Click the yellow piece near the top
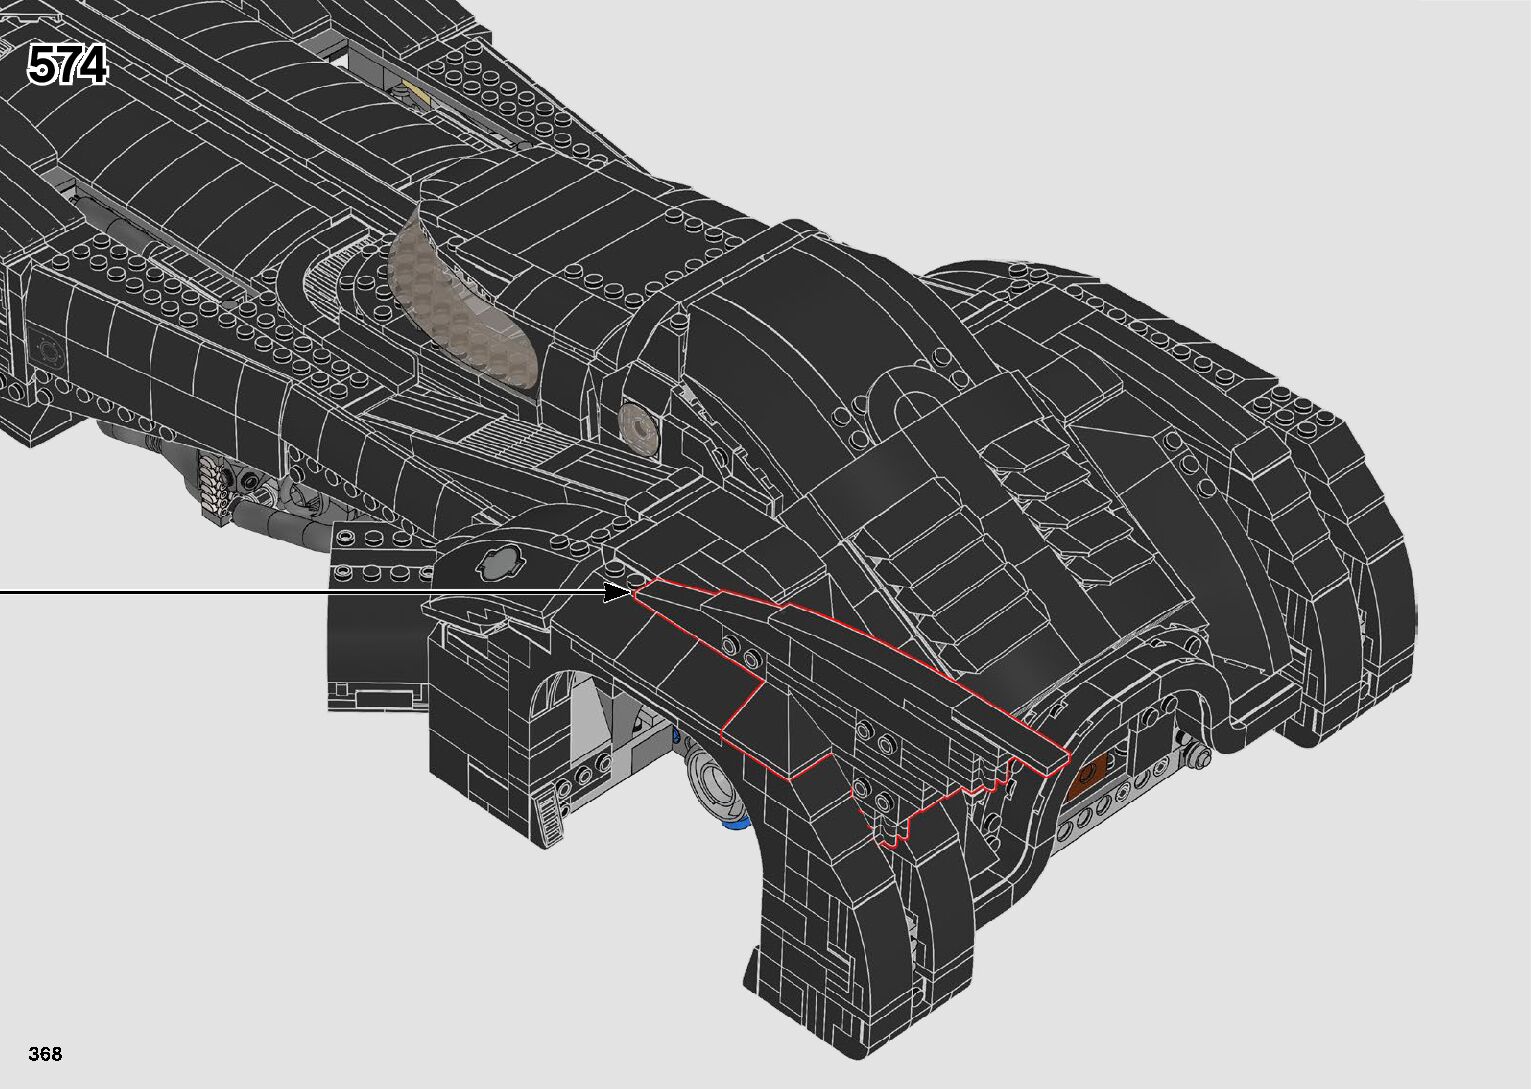The width and height of the screenshot is (1531, 1089). coord(404,93)
